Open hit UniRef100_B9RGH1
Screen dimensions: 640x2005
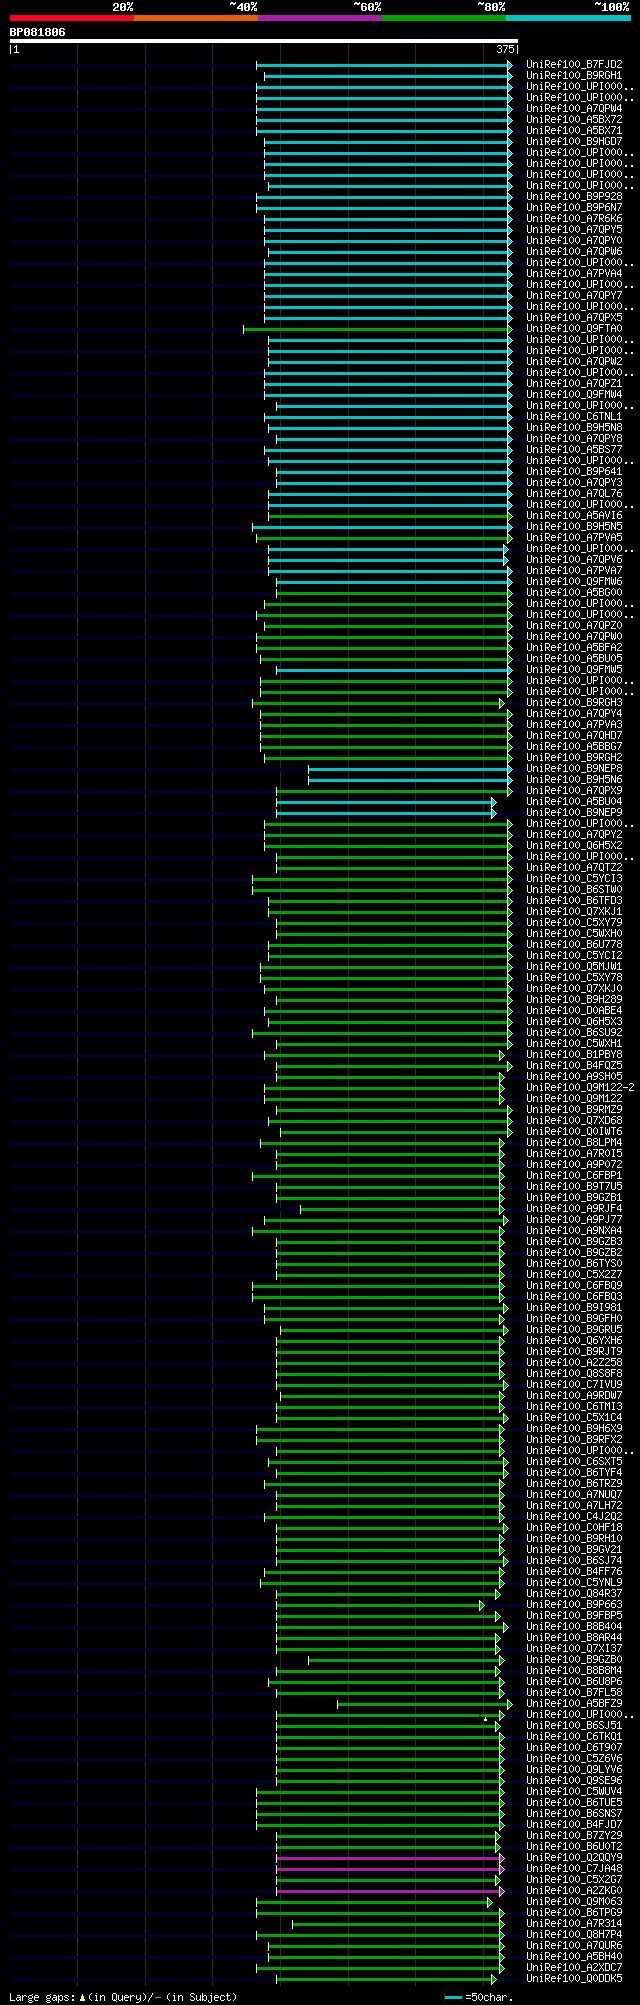(x=574, y=75)
